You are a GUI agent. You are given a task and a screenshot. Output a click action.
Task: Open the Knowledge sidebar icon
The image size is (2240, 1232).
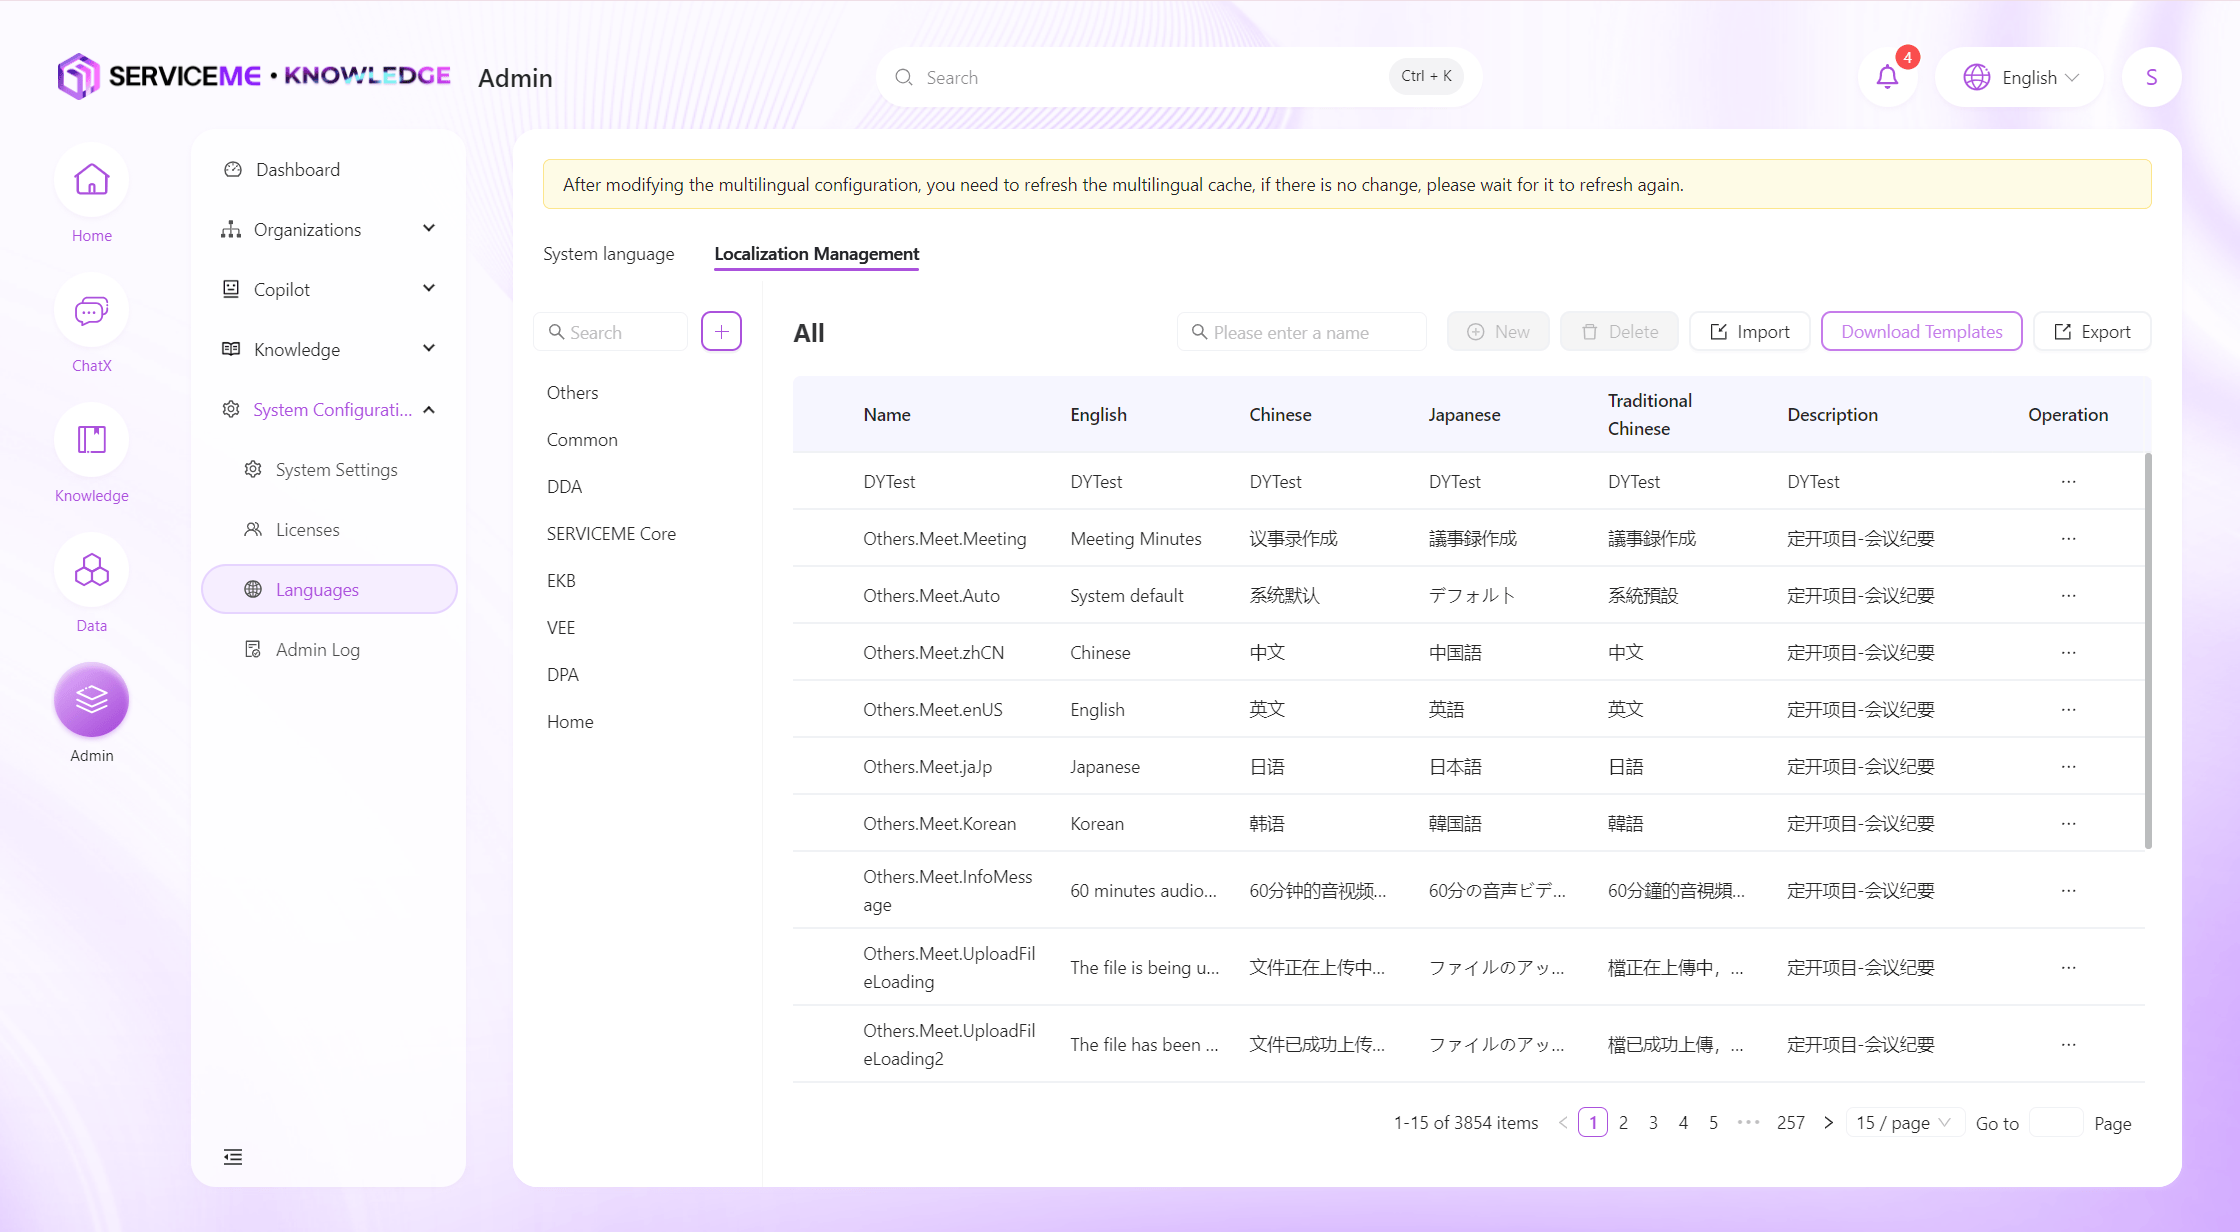click(91, 441)
